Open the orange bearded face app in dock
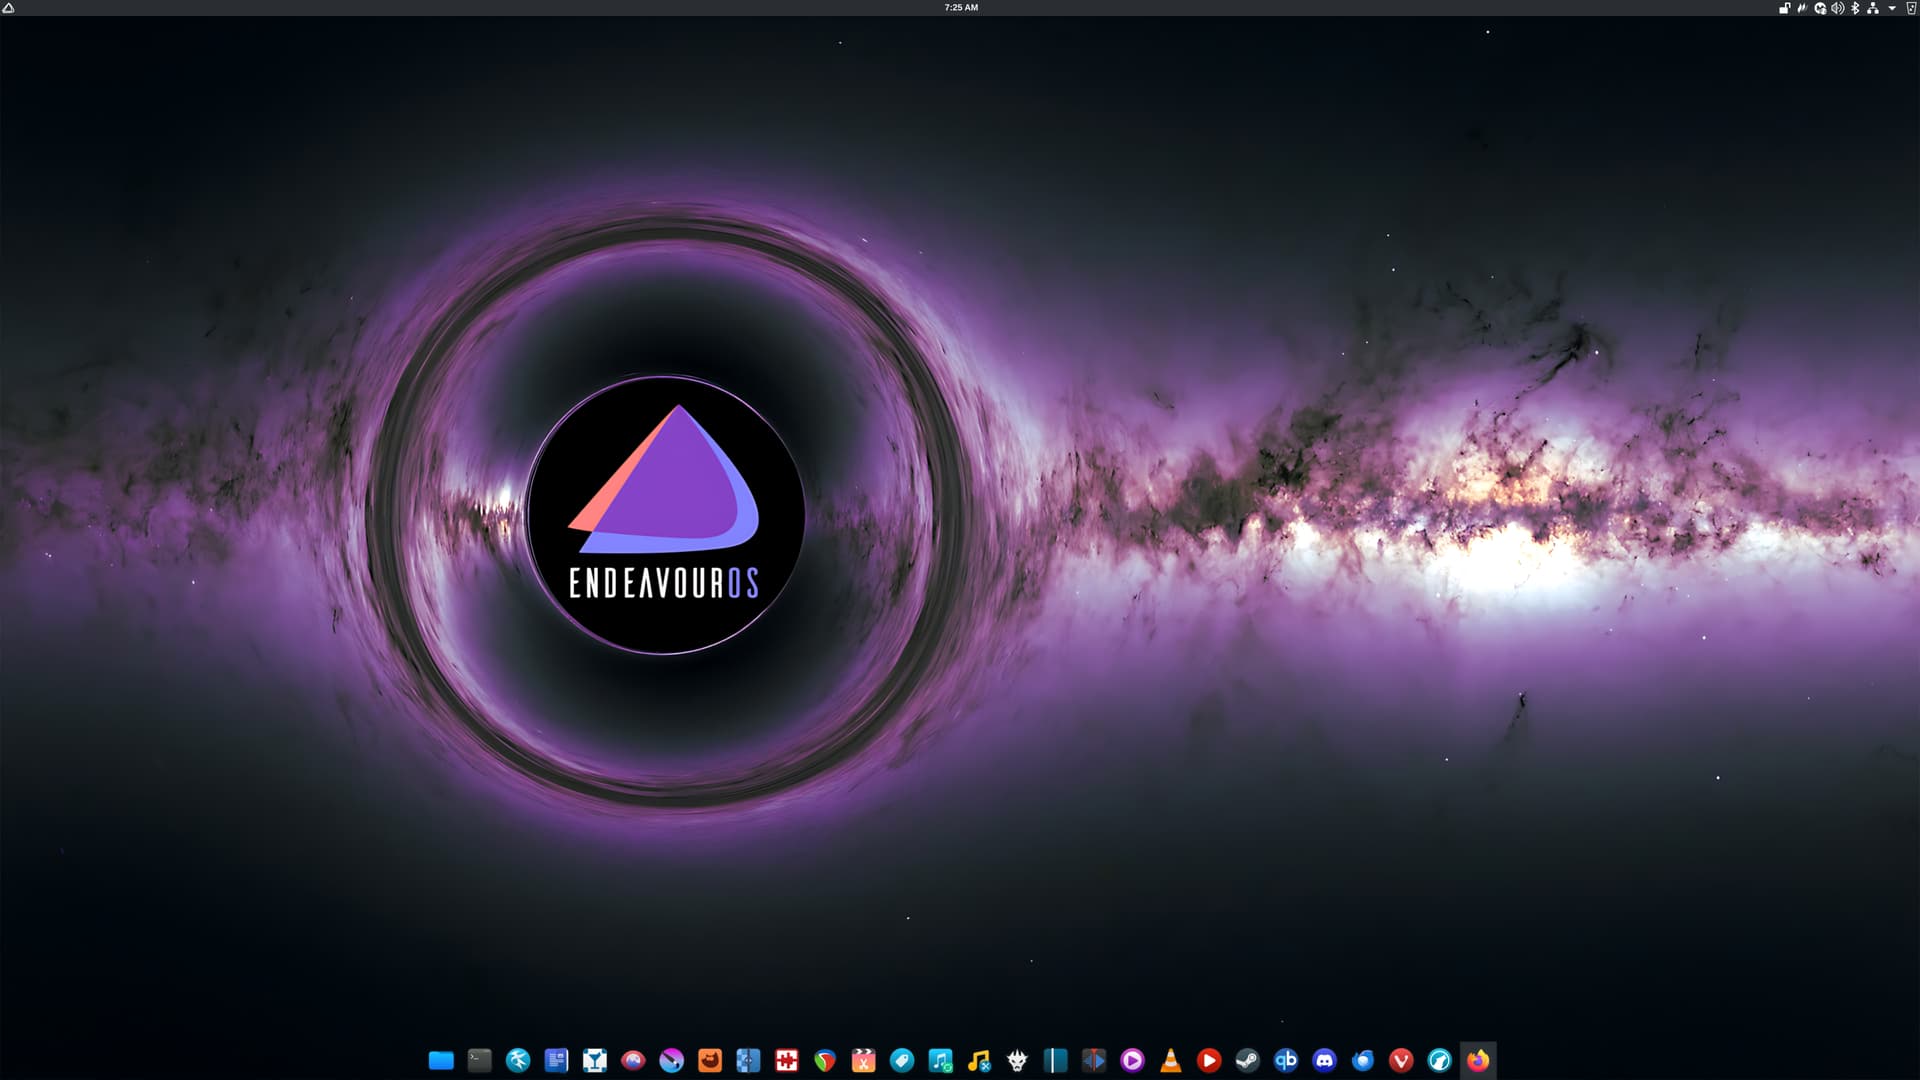 tap(710, 1060)
